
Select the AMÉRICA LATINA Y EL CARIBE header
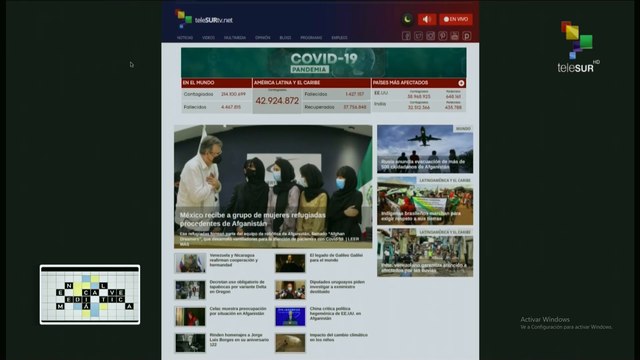311,83
